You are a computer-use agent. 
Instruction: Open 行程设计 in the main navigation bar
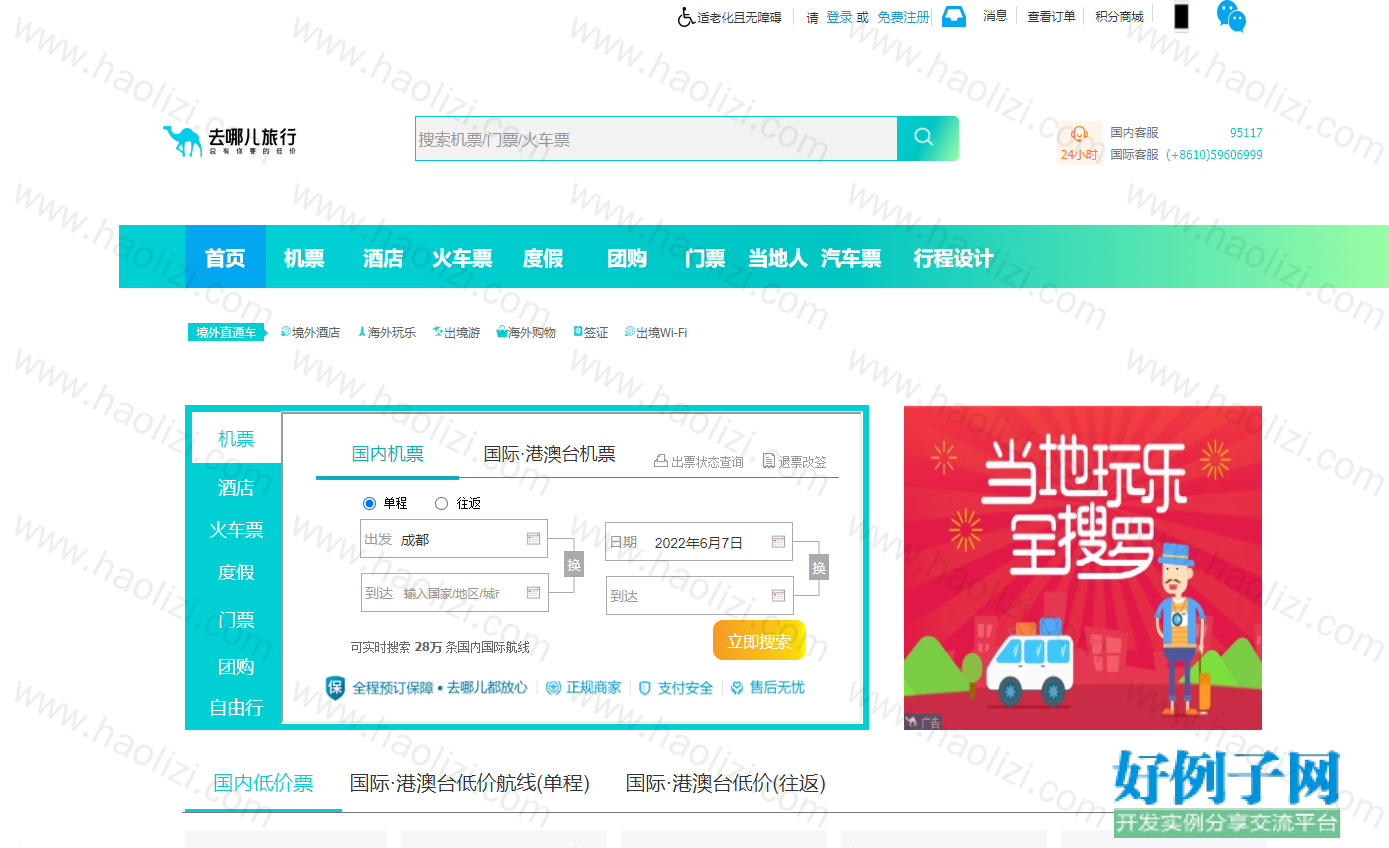[x=953, y=258]
